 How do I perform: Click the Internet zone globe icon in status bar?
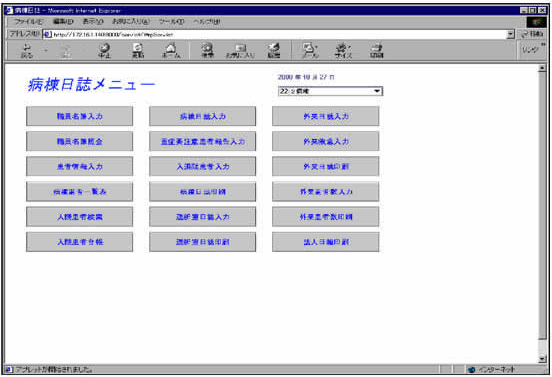pyautogui.click(x=472, y=369)
